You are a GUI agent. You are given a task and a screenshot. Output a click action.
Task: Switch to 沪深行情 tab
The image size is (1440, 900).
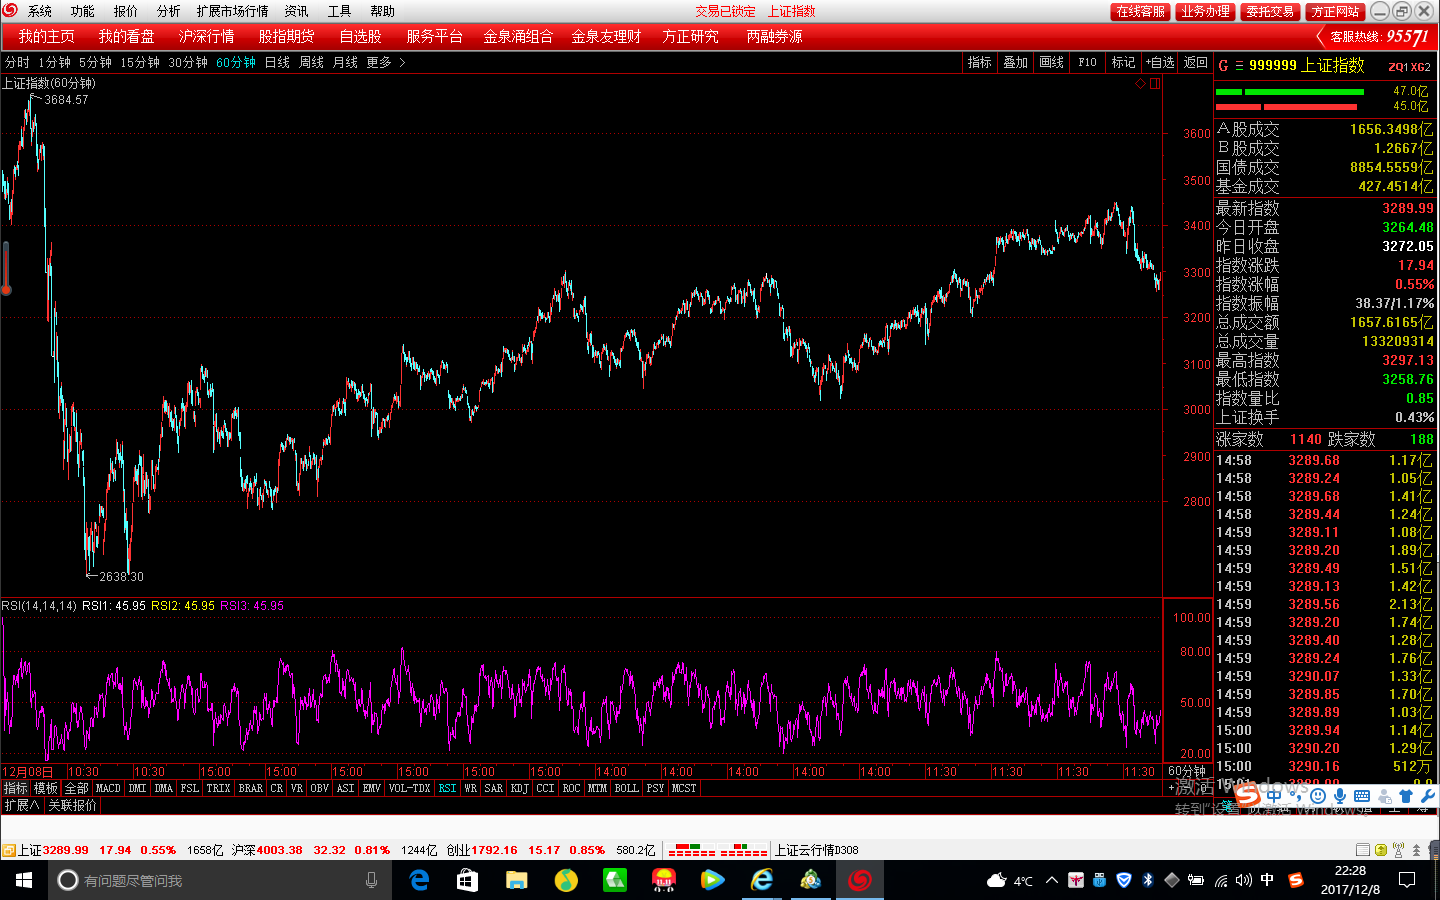(x=207, y=36)
